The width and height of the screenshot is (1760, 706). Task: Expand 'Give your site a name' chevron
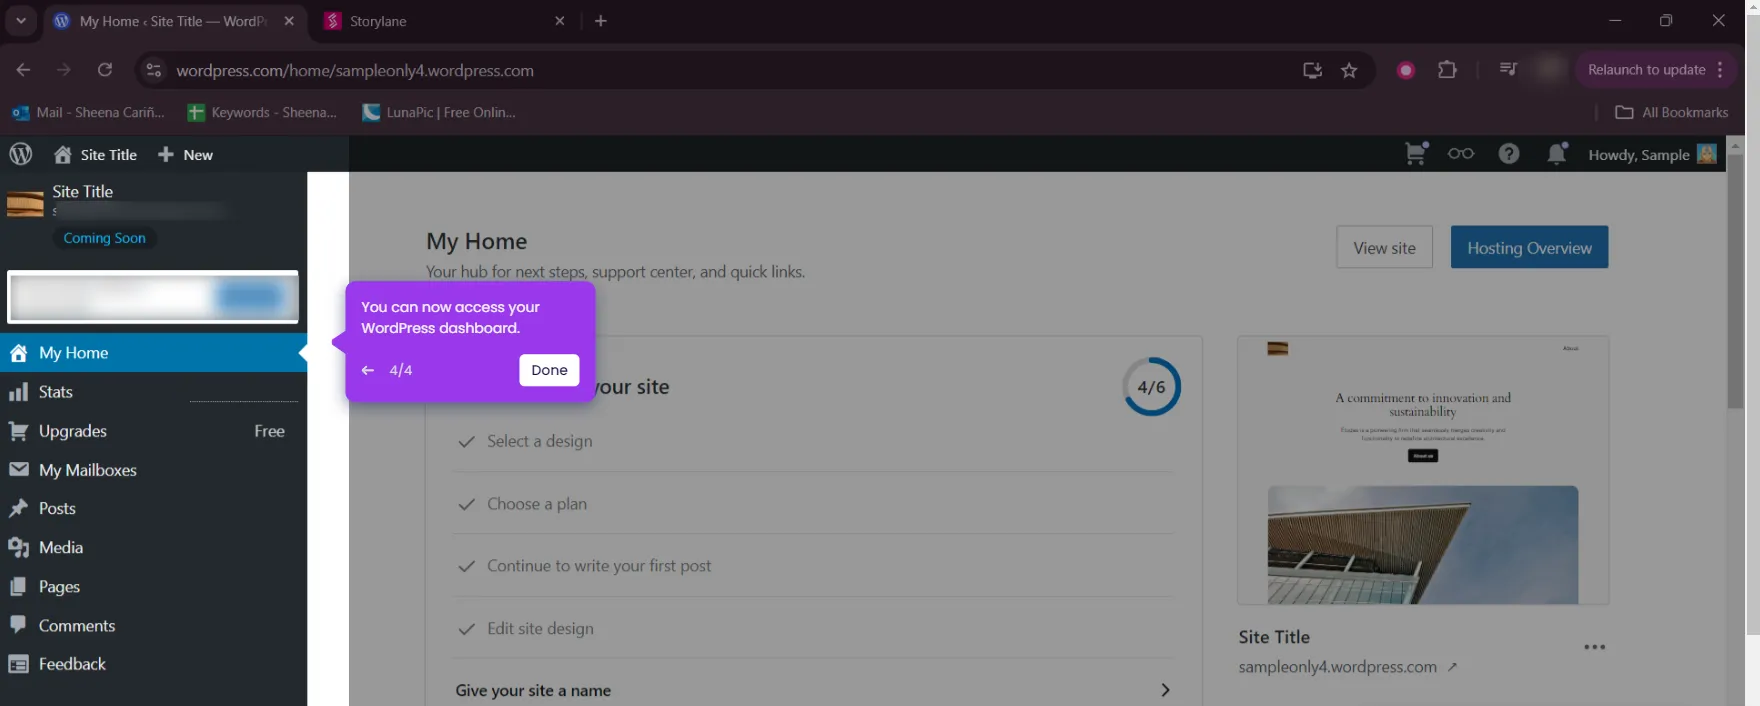pyautogui.click(x=1165, y=690)
